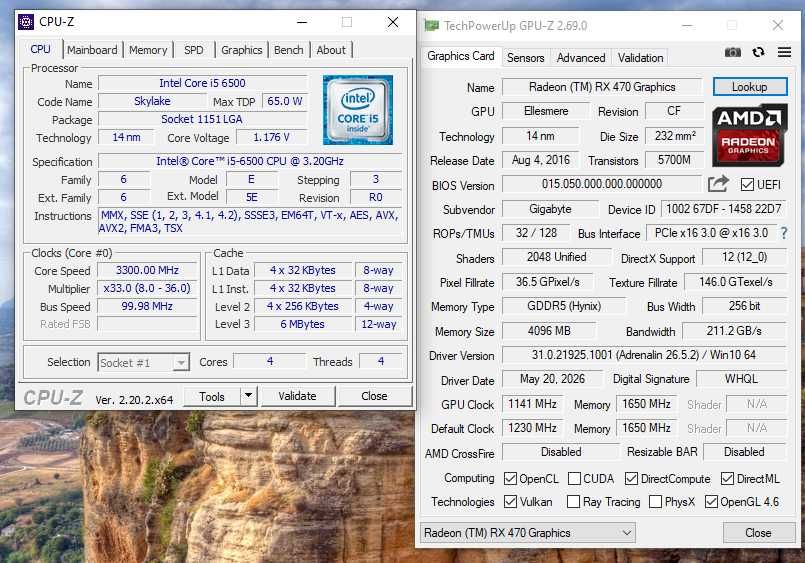Click the BIOS export share arrow icon
Screen dimensions: 805x563
click(x=718, y=184)
